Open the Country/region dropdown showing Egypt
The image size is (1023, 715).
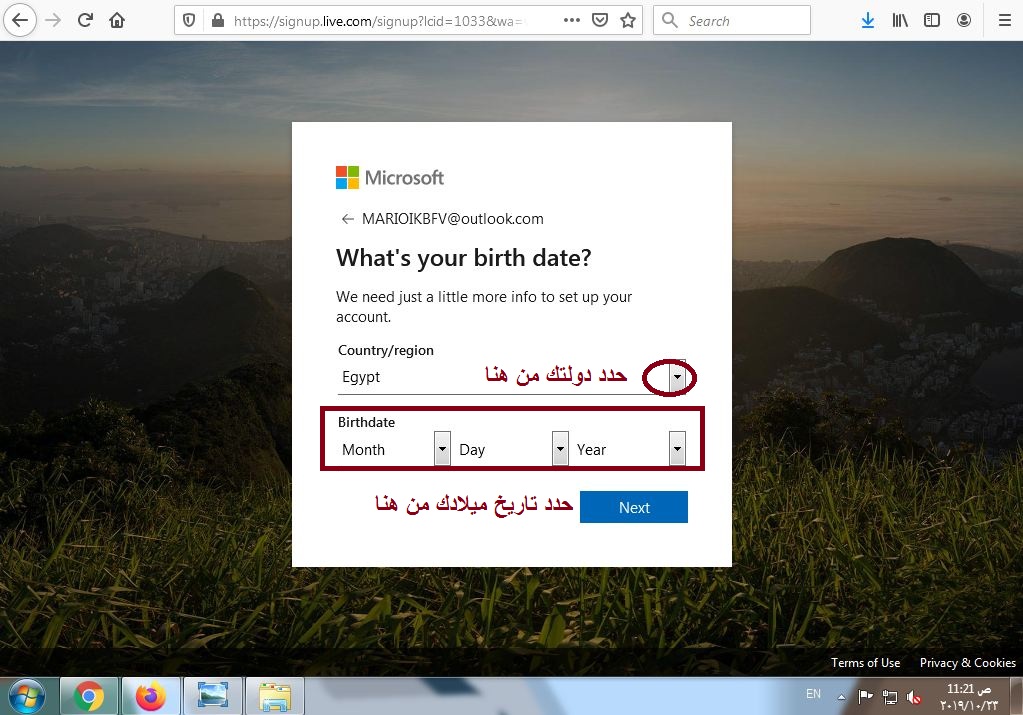point(676,377)
